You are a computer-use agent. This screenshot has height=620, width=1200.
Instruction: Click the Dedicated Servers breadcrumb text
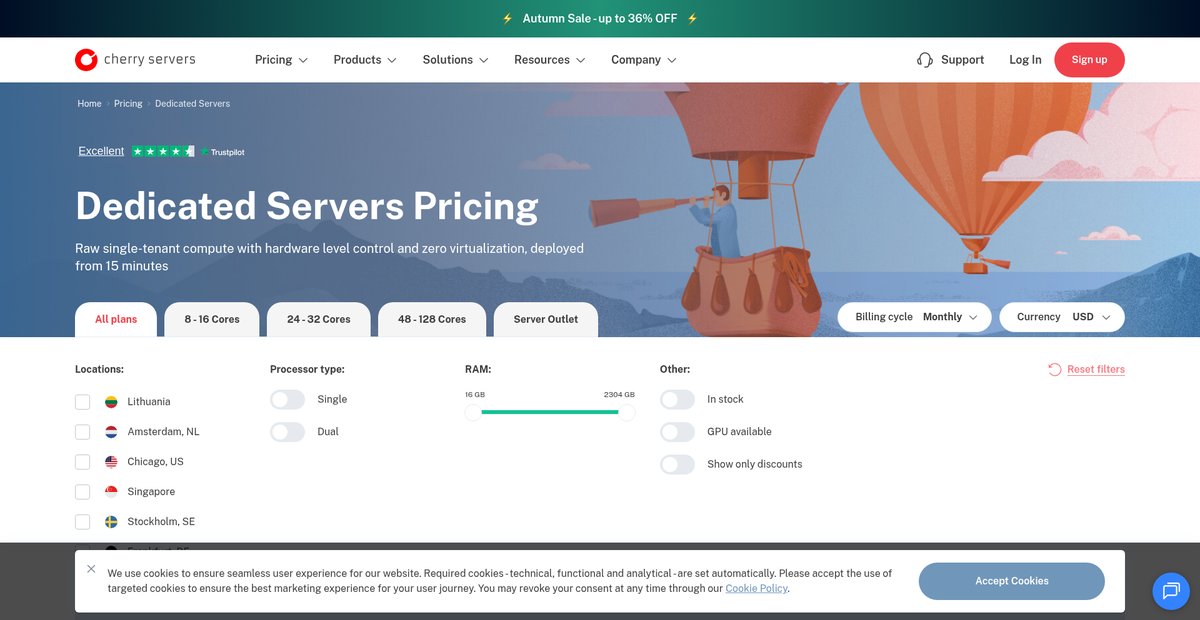pos(192,104)
